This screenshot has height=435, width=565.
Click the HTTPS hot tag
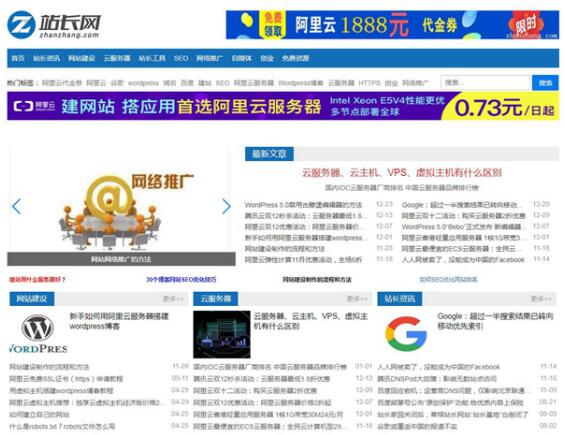[x=369, y=83]
